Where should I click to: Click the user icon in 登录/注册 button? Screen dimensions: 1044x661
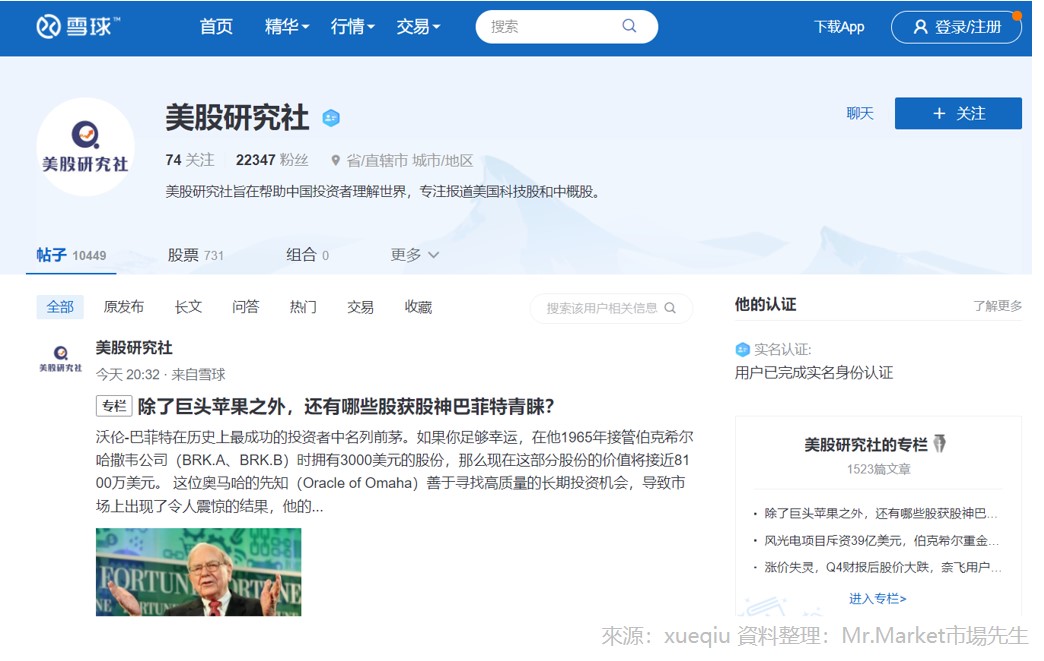tap(920, 27)
